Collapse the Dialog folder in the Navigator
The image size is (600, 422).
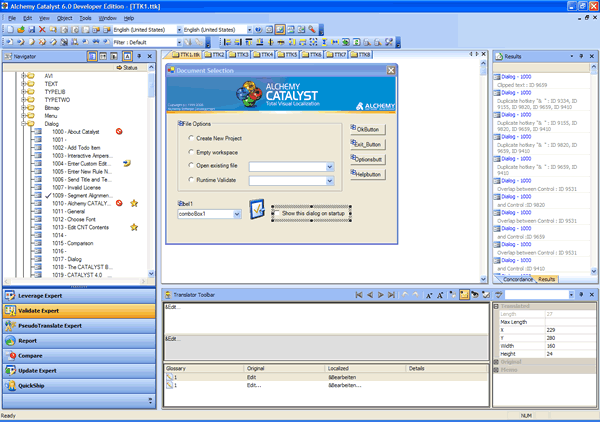[x=23, y=124]
